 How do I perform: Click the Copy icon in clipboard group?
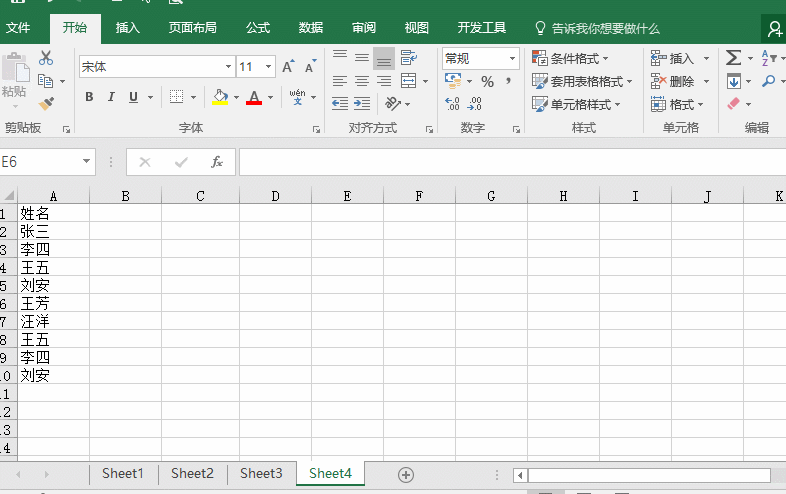pos(46,81)
